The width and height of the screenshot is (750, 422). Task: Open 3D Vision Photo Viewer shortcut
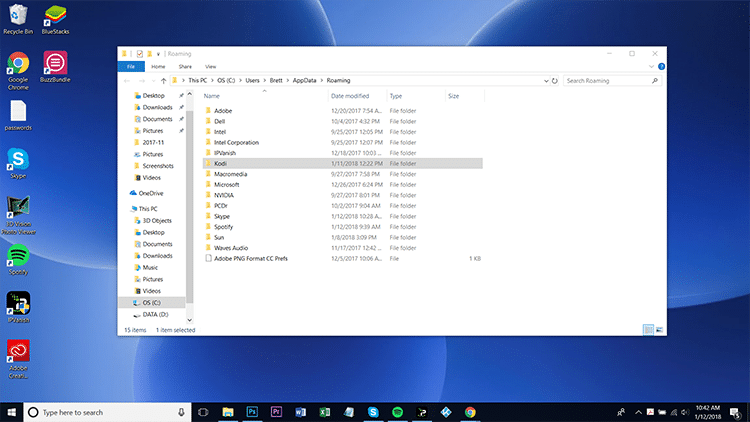click(18, 215)
